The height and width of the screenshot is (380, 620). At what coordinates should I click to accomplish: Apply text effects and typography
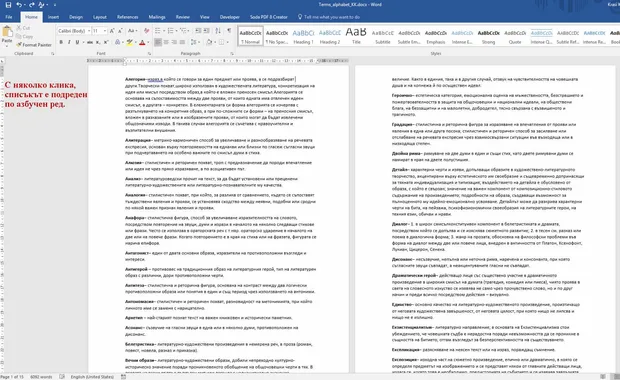(x=117, y=42)
